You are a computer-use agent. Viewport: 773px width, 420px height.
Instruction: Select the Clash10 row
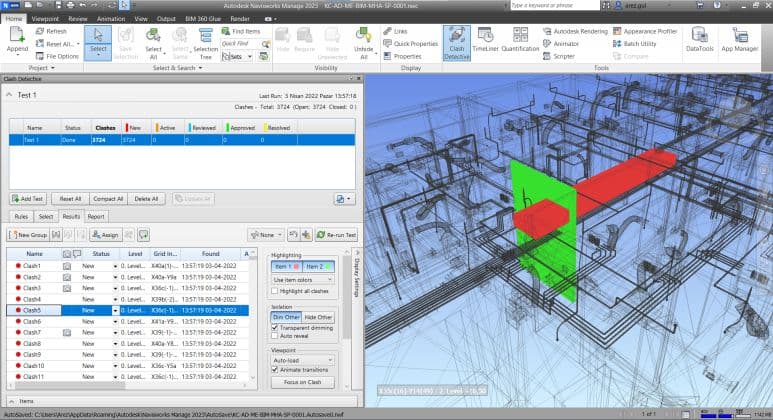[128, 366]
